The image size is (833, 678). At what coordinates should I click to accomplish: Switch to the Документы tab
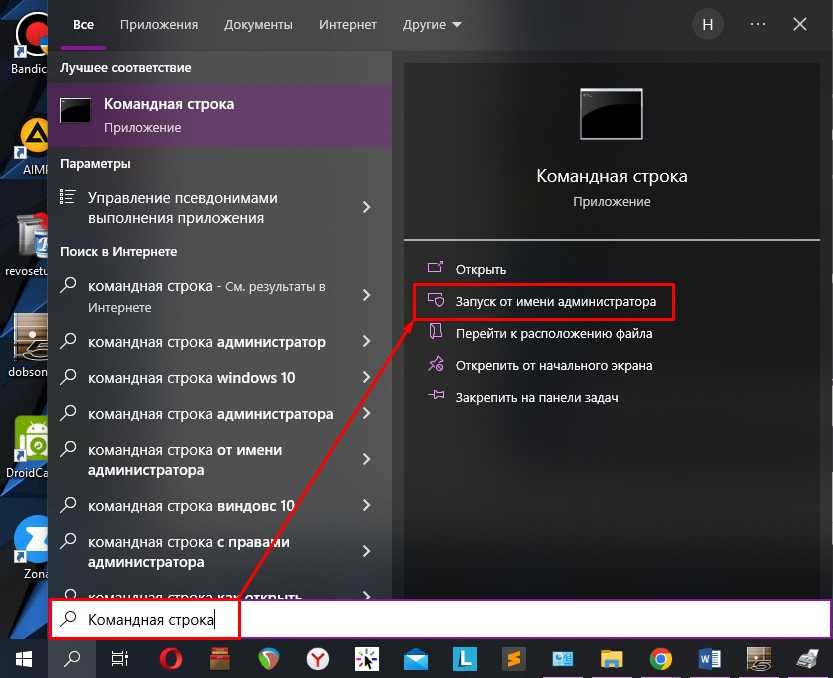(x=258, y=24)
